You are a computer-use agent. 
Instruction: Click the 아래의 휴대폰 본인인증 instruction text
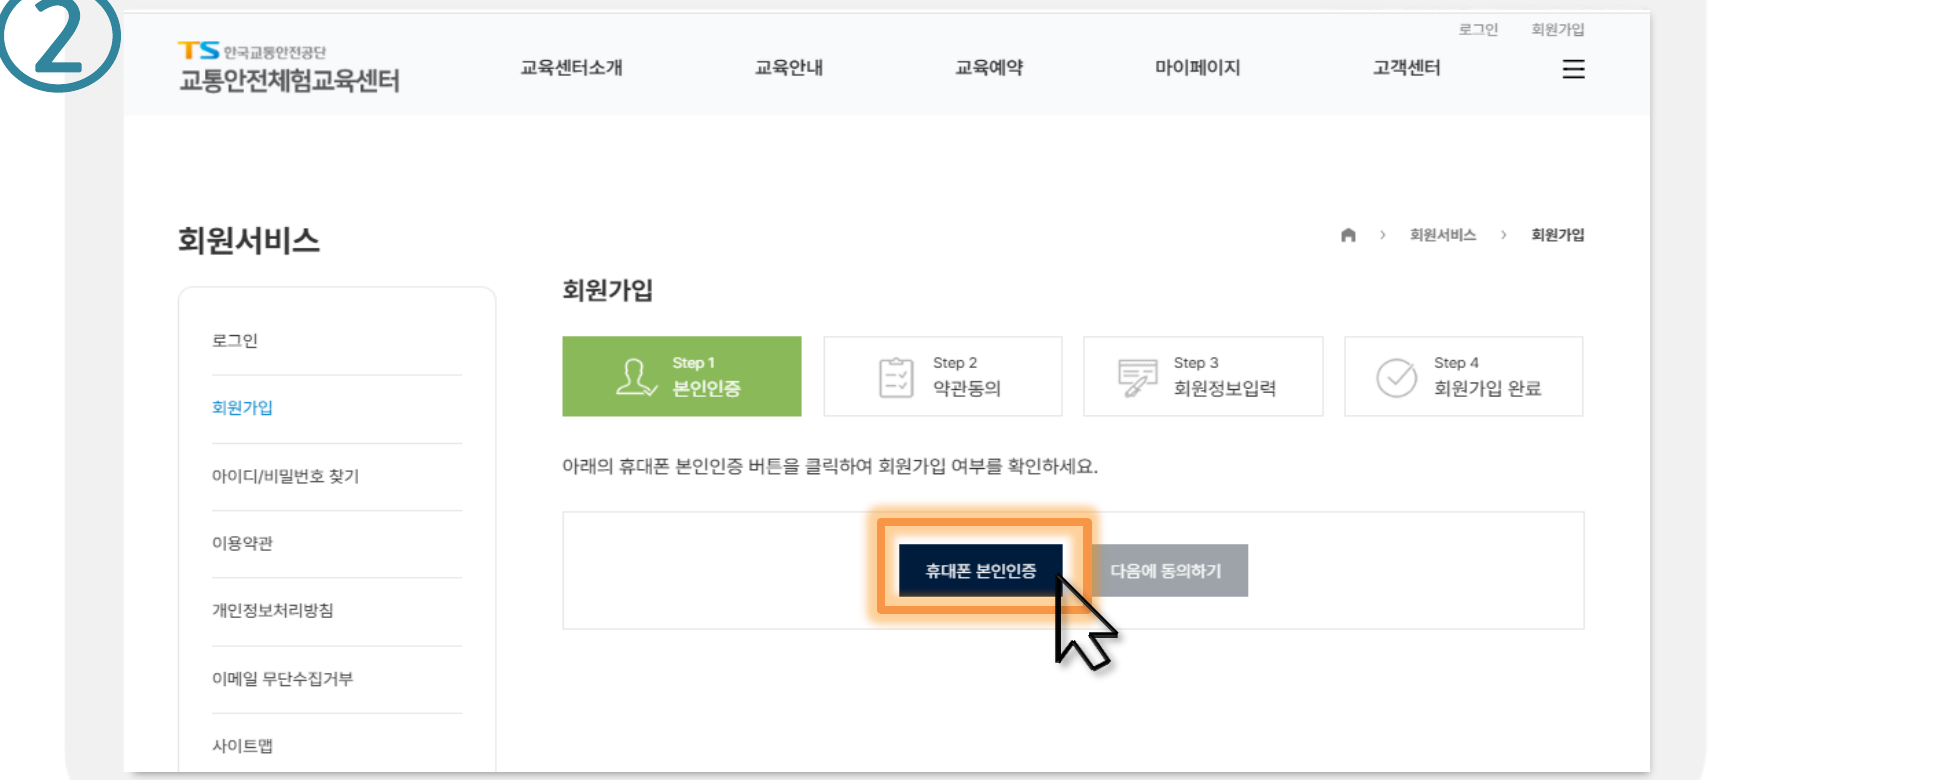click(830, 467)
